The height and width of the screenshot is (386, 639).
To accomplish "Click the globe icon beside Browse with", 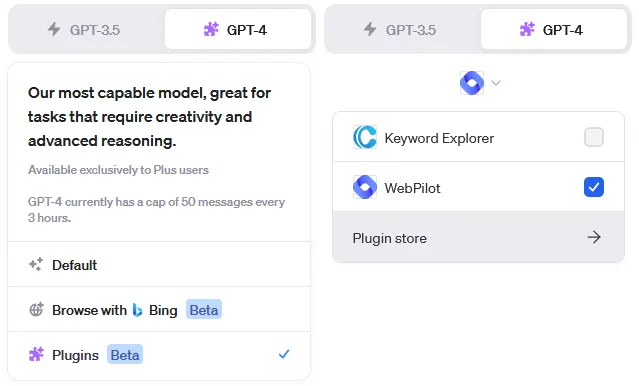I will coord(36,309).
